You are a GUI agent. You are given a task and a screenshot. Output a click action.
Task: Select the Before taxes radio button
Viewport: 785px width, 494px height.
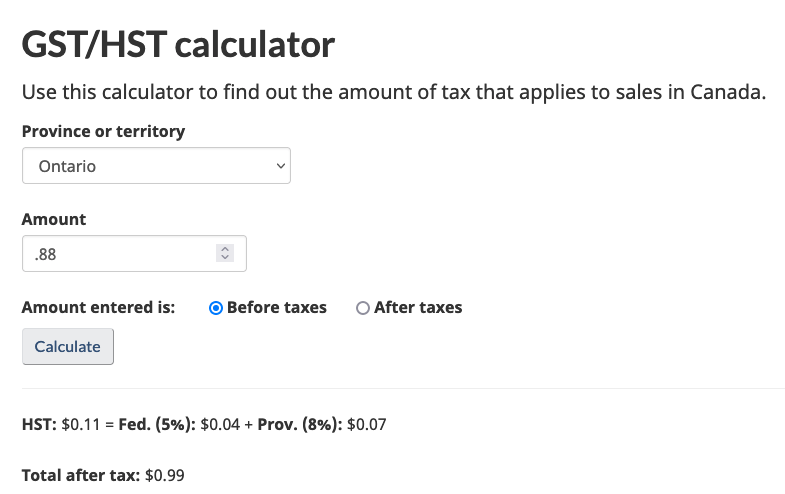pyautogui.click(x=215, y=308)
